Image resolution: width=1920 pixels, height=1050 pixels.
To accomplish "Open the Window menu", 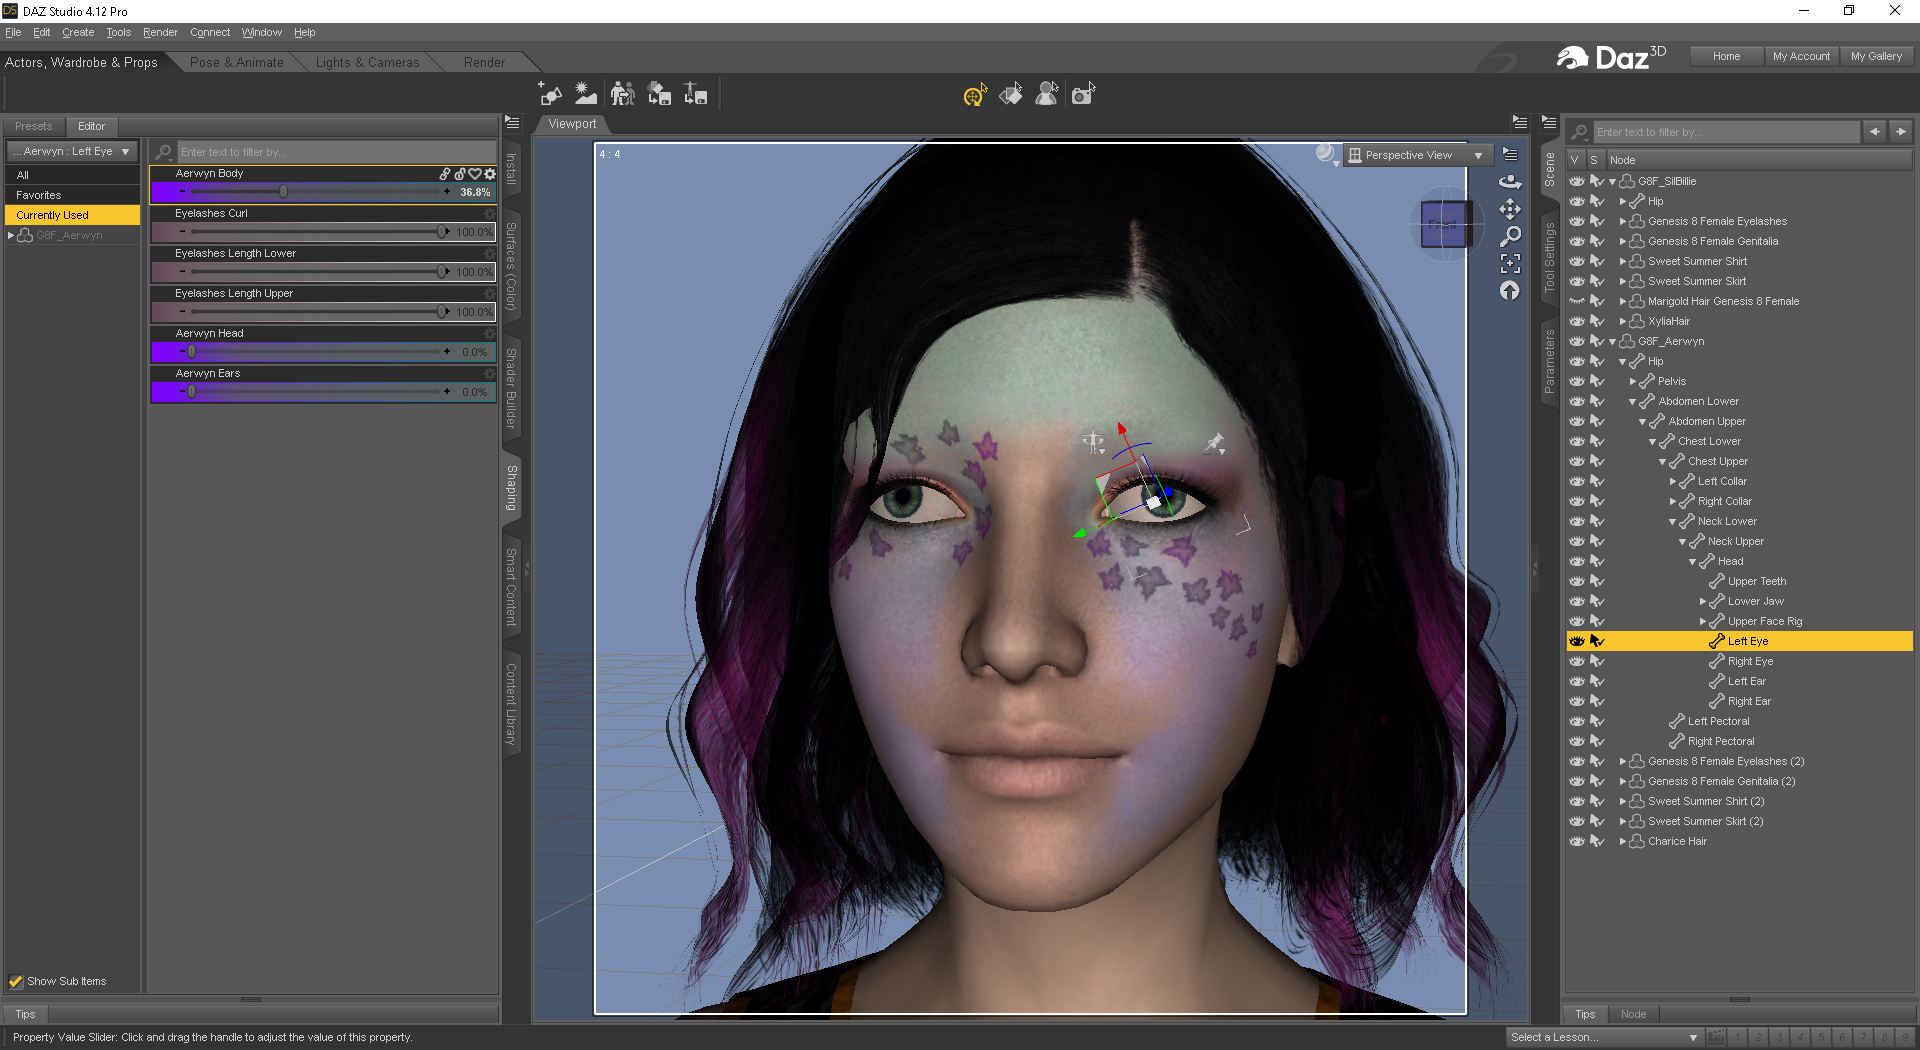I will coord(262,32).
